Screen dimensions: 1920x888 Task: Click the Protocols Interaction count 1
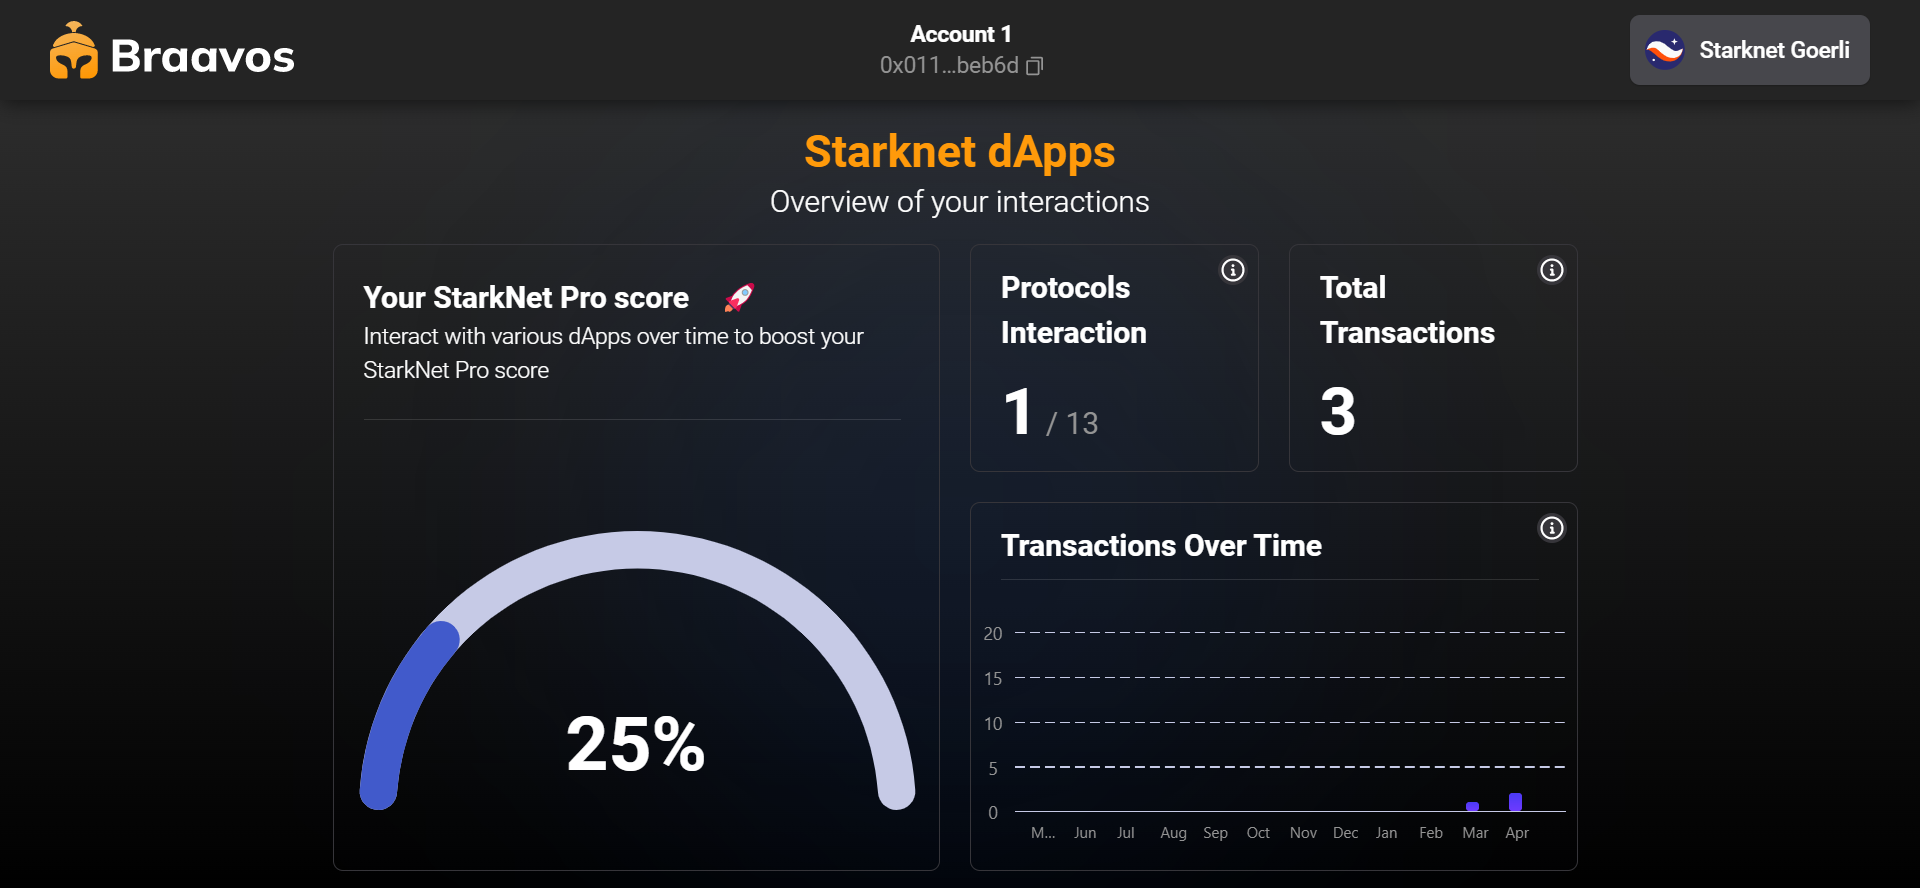pyautogui.click(x=1018, y=412)
